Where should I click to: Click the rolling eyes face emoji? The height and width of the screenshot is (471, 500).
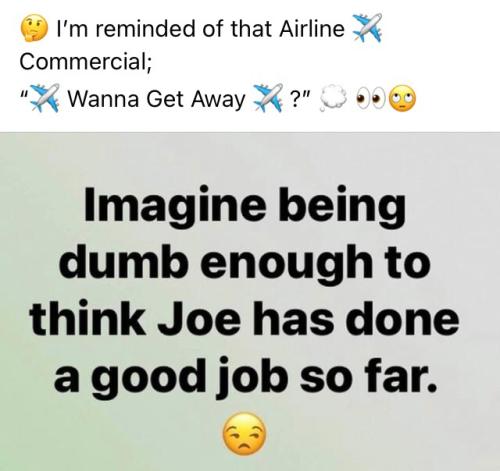pos(402,99)
